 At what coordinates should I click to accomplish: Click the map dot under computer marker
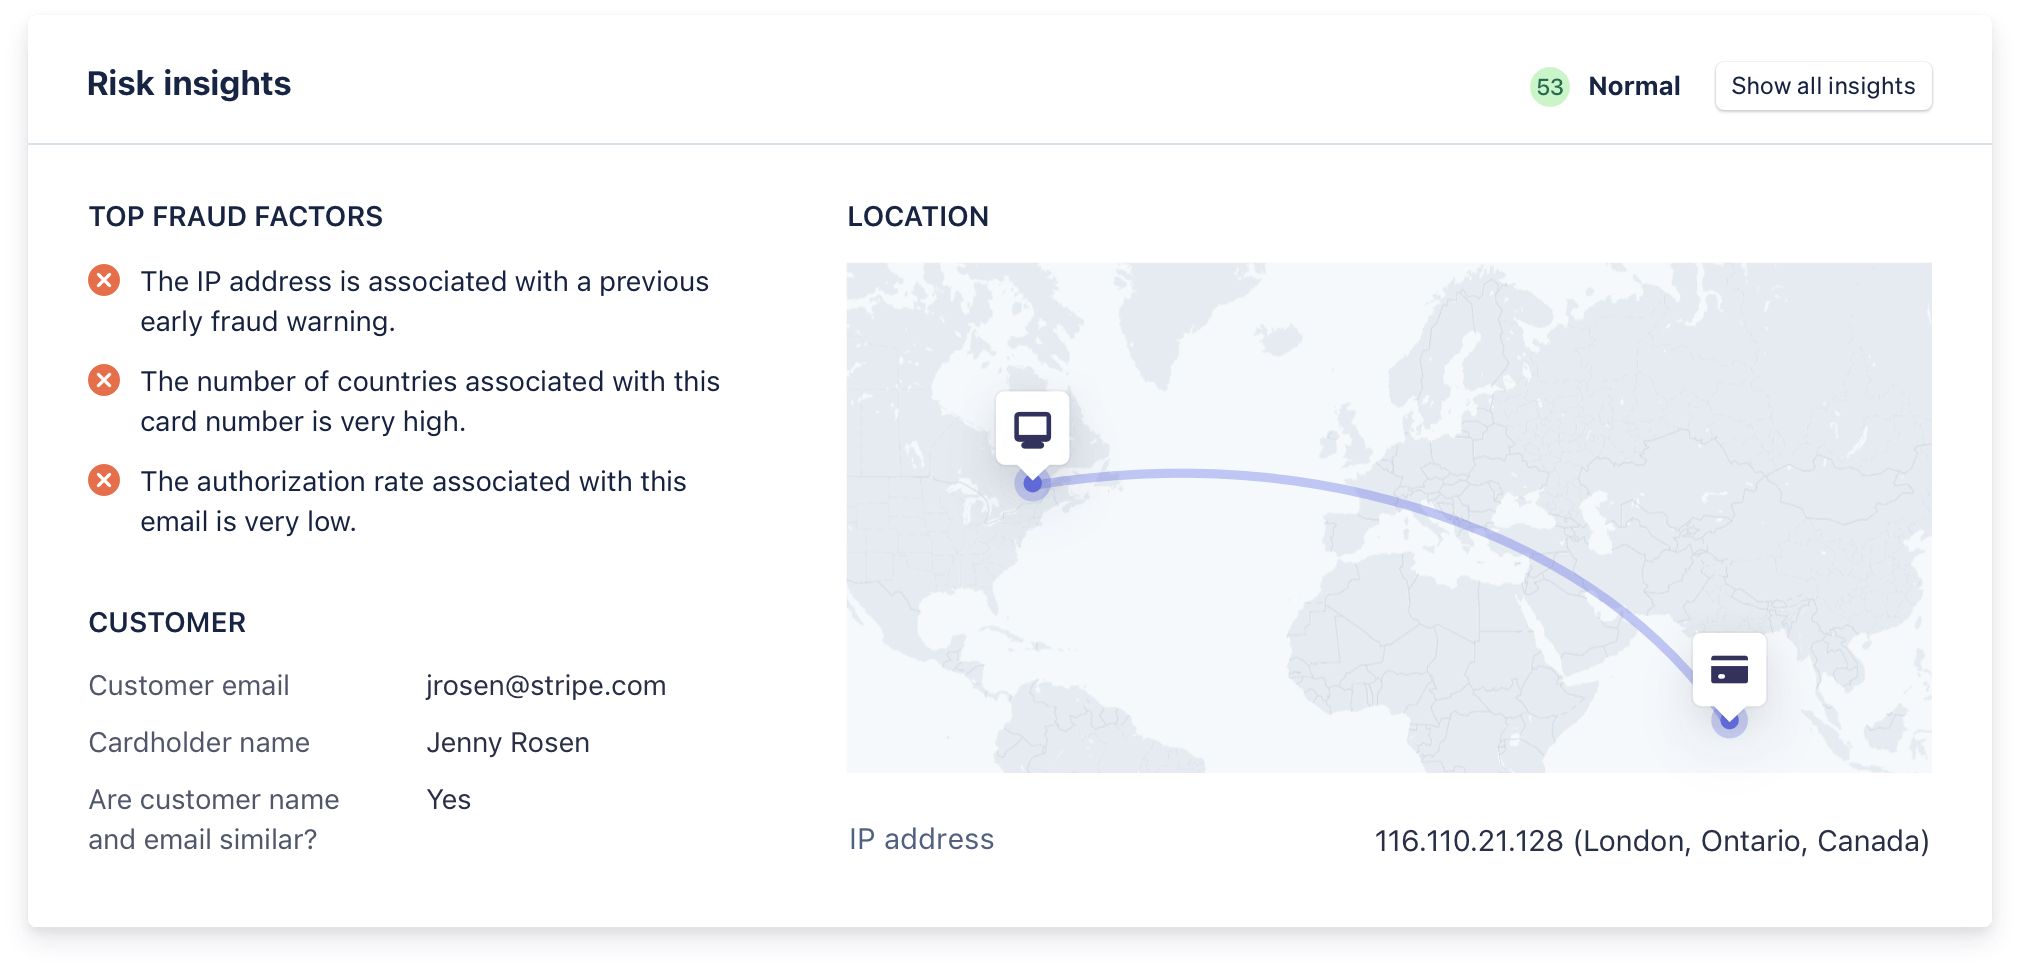pos(1032,485)
